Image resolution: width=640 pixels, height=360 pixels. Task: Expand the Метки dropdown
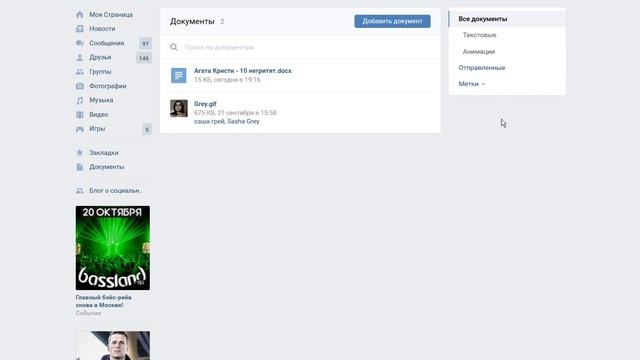click(471, 84)
